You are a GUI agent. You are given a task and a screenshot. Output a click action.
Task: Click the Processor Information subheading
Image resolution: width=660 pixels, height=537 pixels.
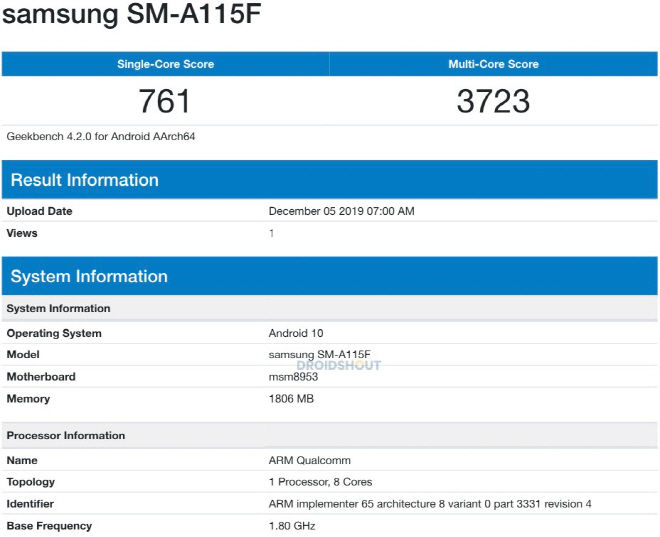[330, 436]
